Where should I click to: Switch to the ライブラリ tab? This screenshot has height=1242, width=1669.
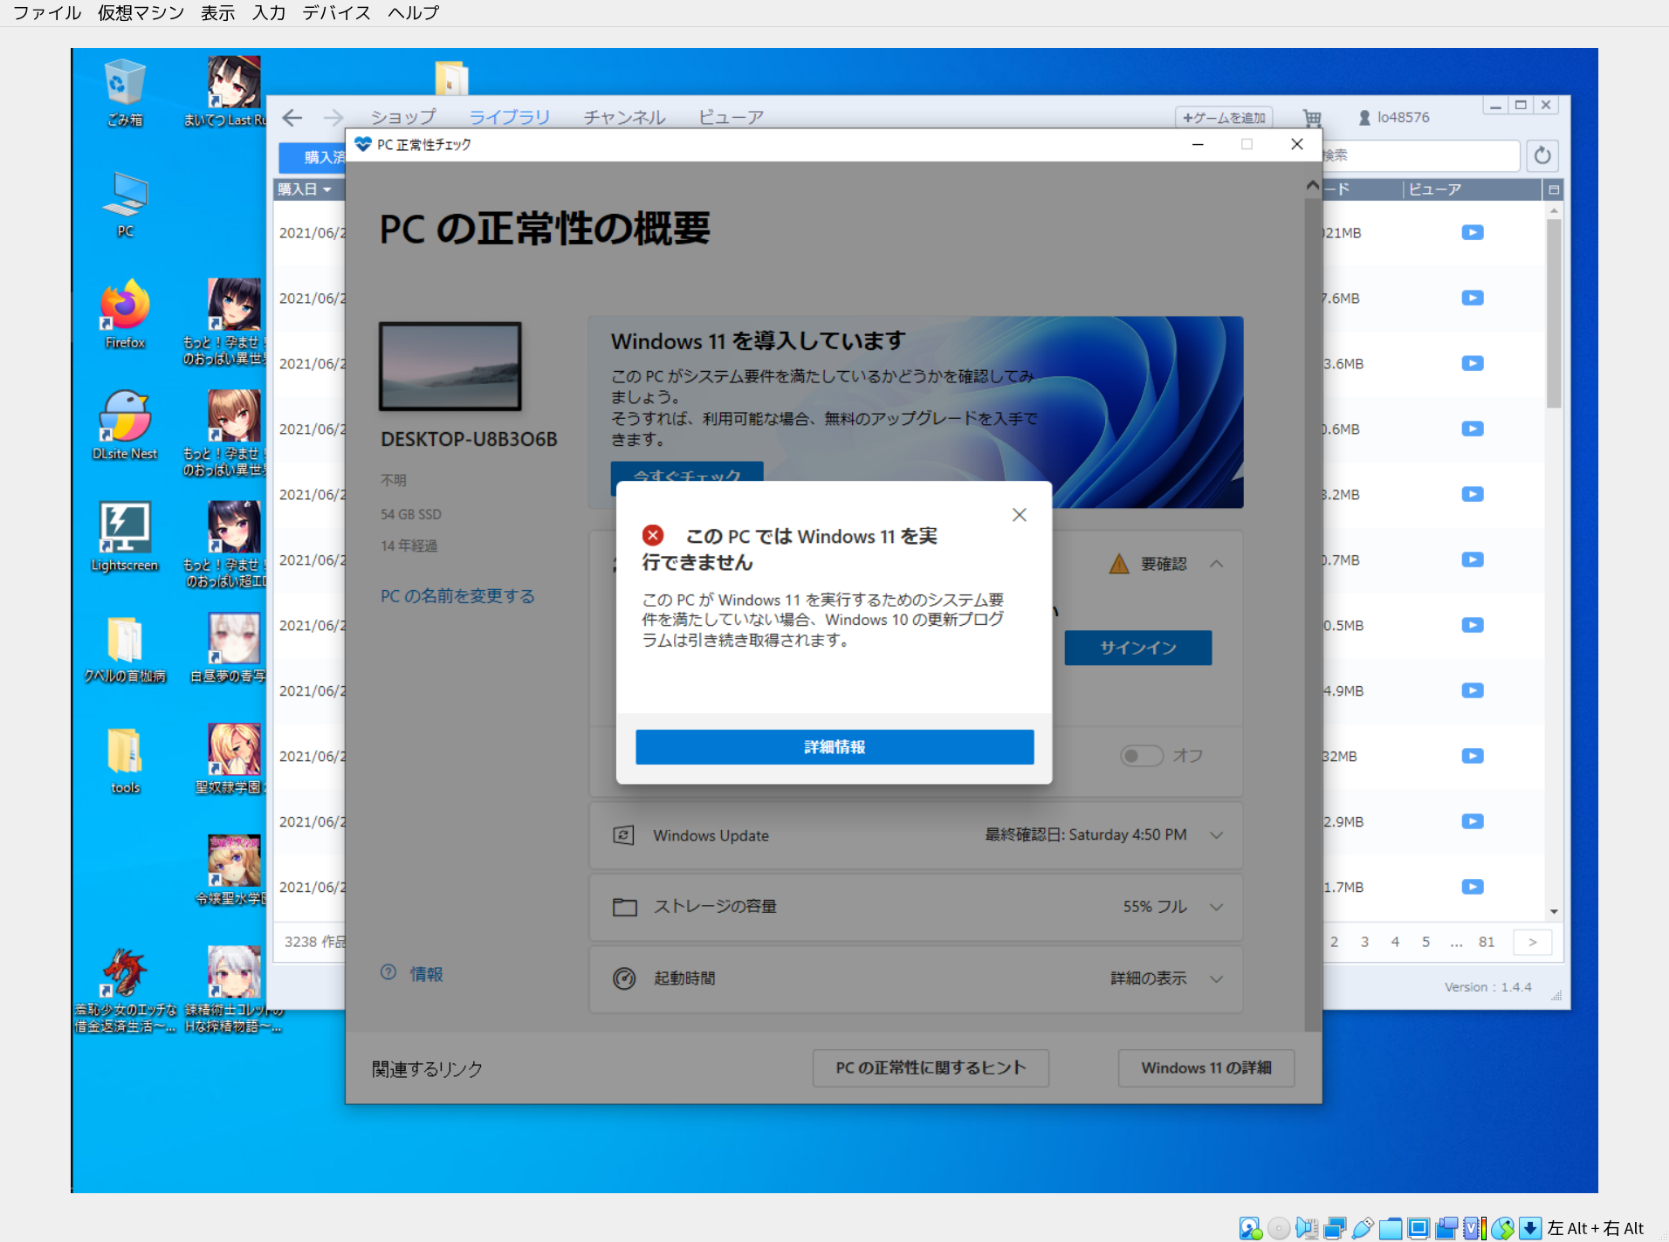510,117
